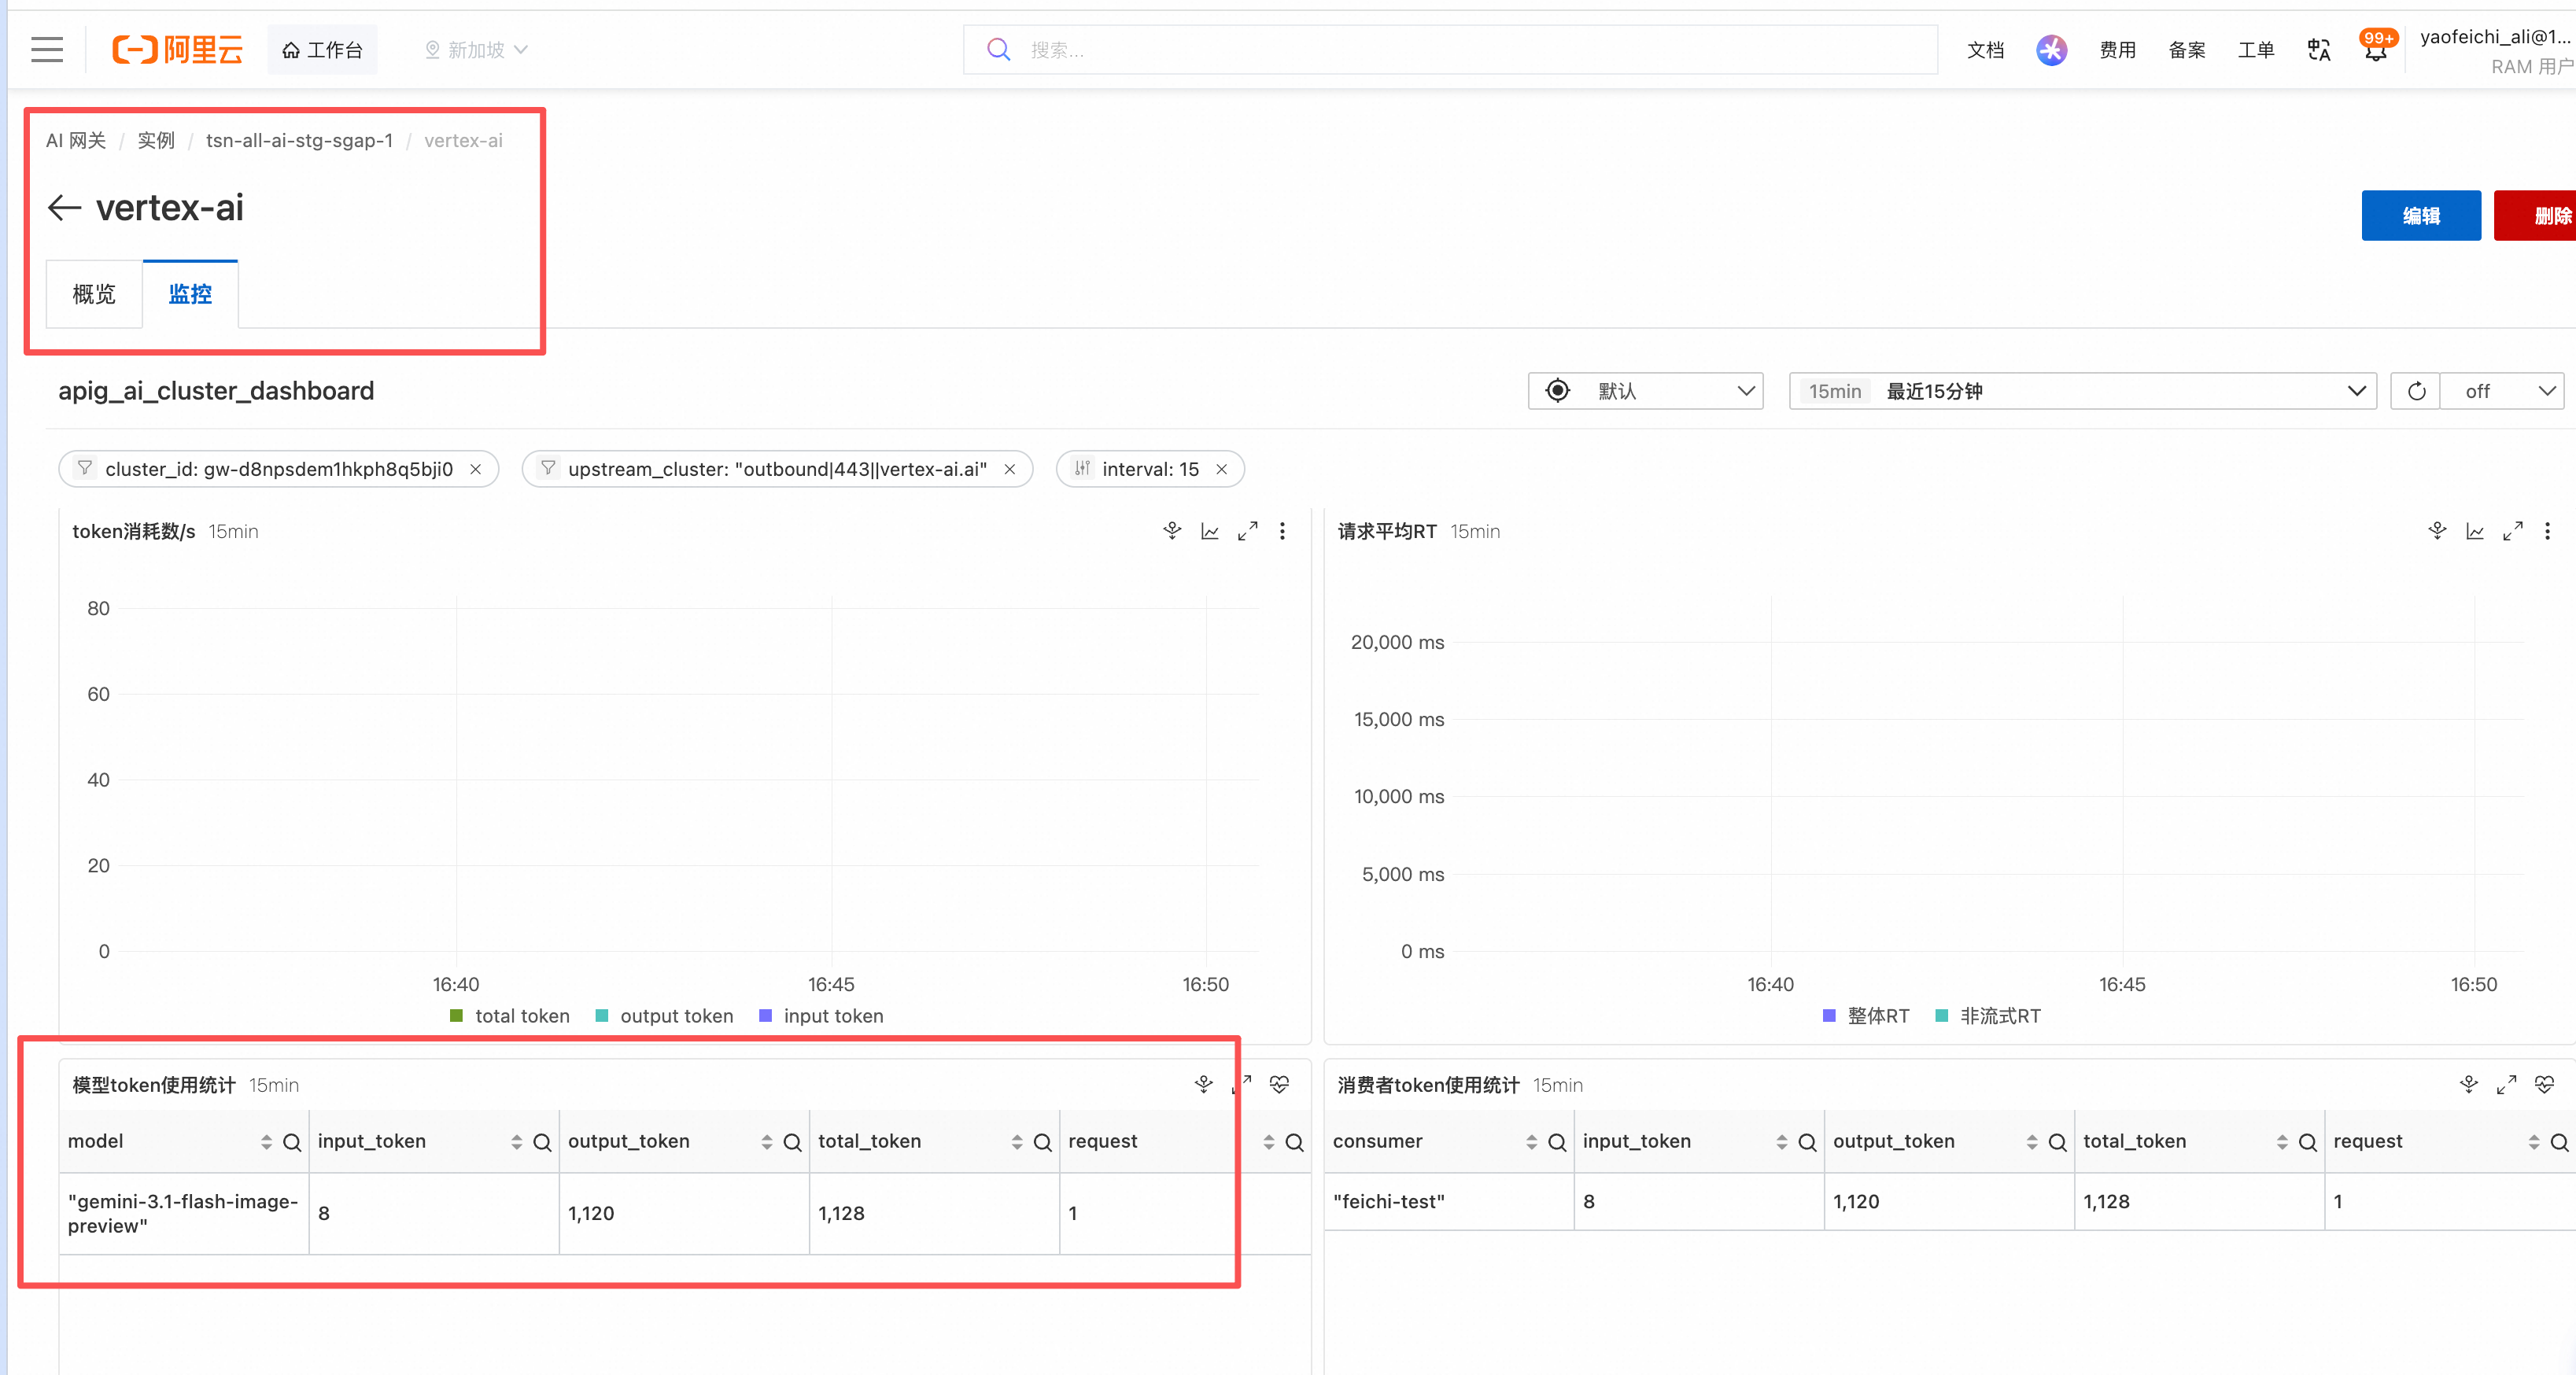Click download icon on 请求平均RT chart
This screenshot has width=2576, height=1375.
click(2437, 531)
